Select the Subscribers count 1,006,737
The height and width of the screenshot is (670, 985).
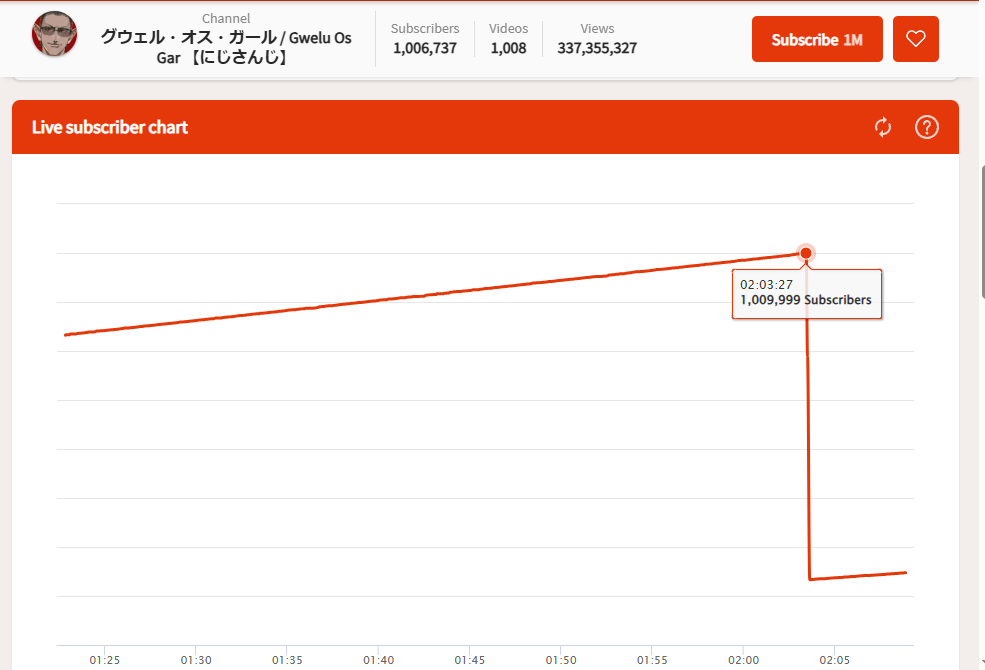click(425, 48)
